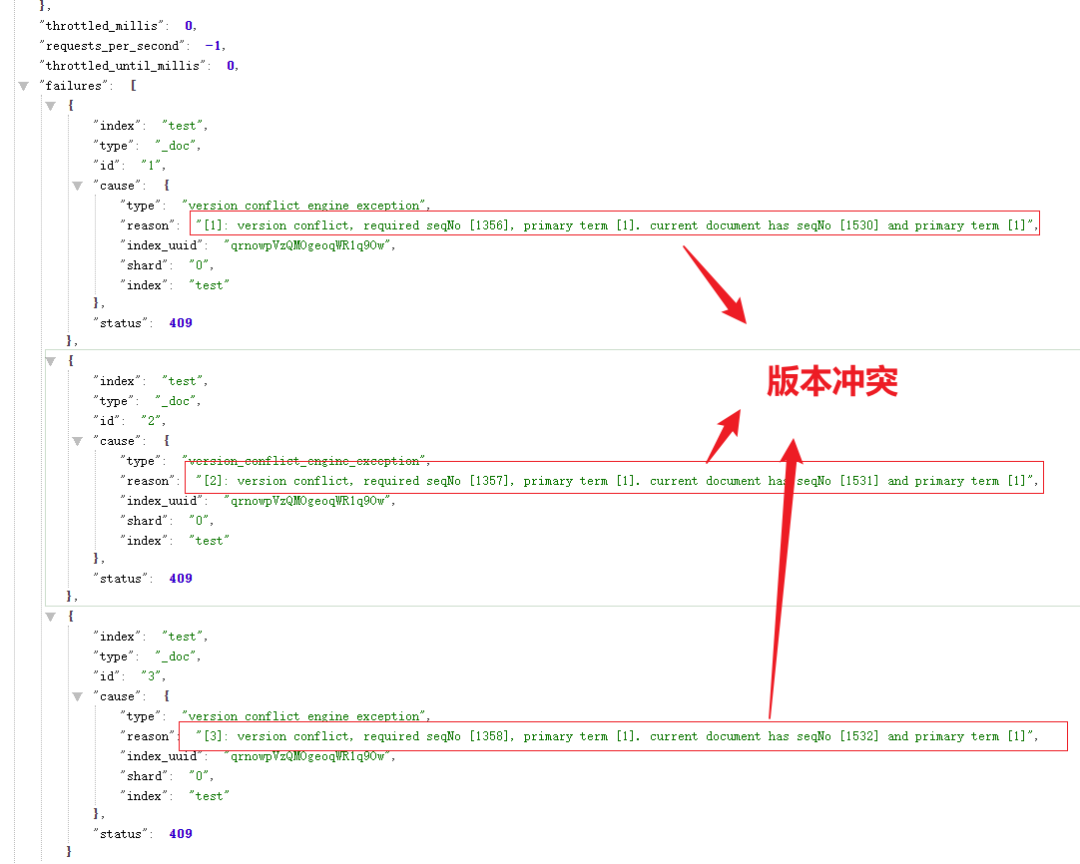Collapse the failure object containing id "3"
Image resolution: width=1080 pixels, height=864 pixels.
click(50, 617)
